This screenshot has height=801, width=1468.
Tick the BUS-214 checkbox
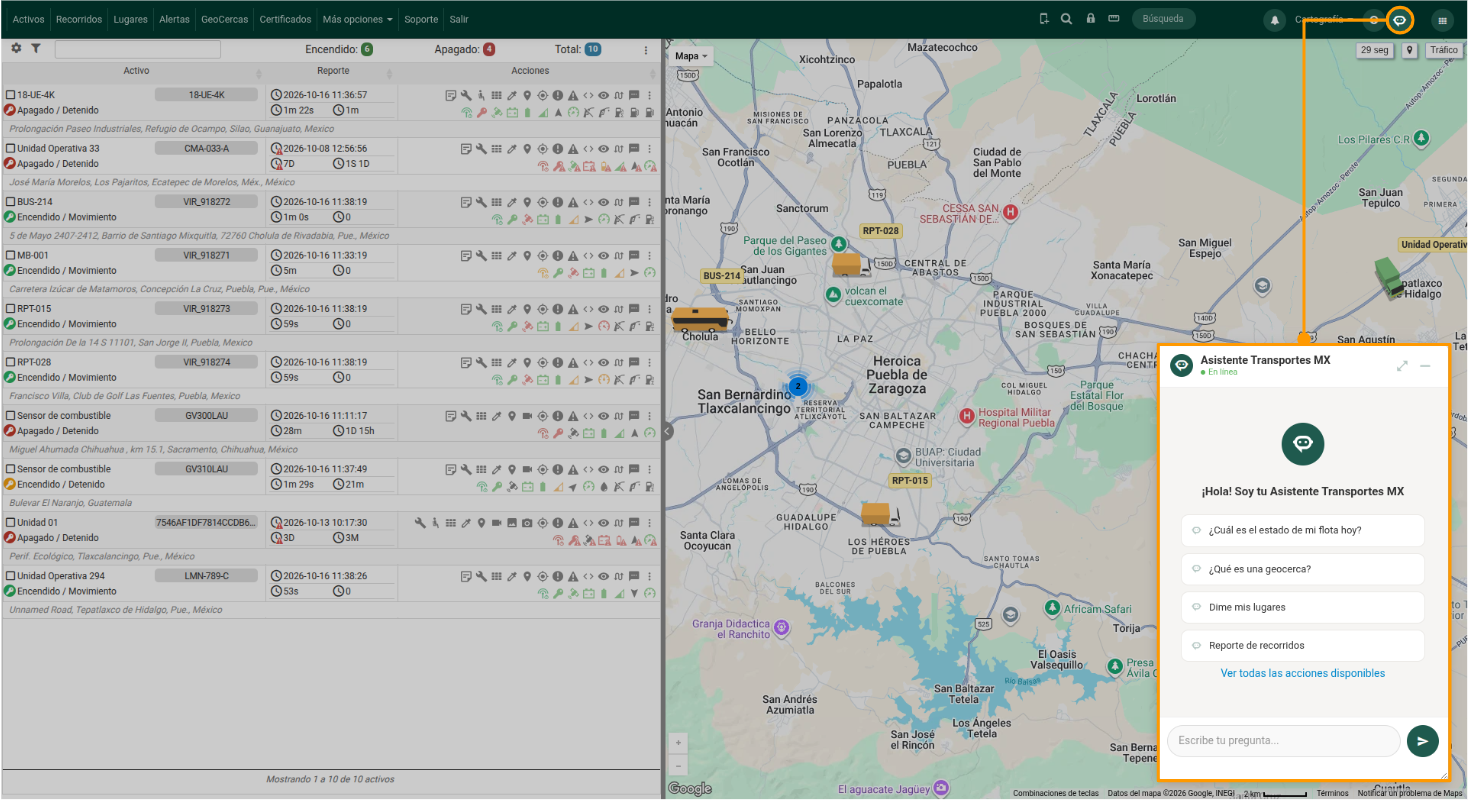click(11, 202)
